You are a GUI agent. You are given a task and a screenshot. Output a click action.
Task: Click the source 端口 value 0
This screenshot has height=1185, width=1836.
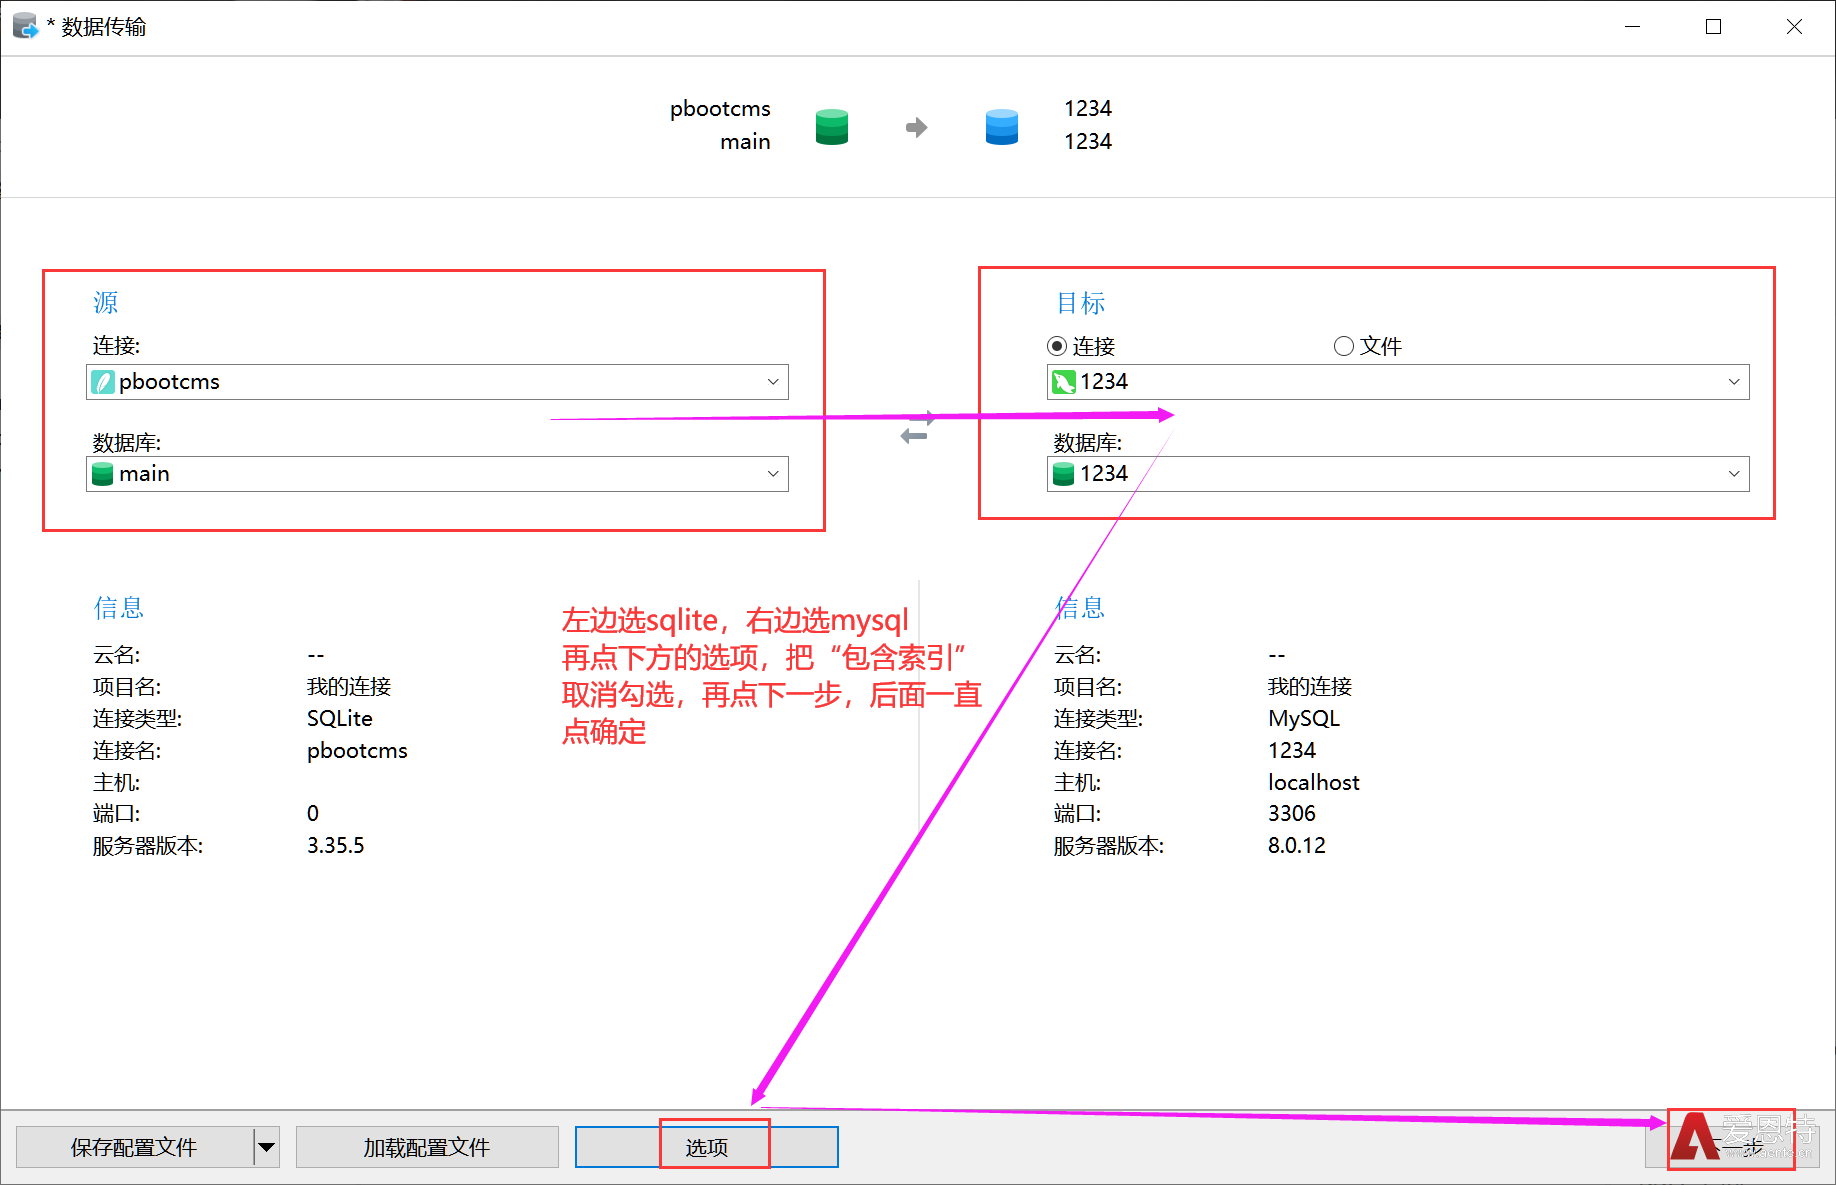tap(313, 814)
